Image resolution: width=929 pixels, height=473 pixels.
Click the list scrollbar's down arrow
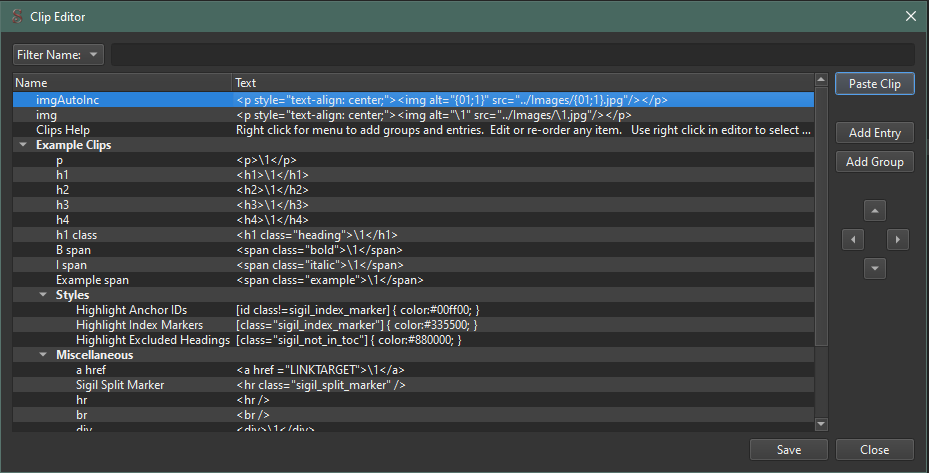[821, 424]
